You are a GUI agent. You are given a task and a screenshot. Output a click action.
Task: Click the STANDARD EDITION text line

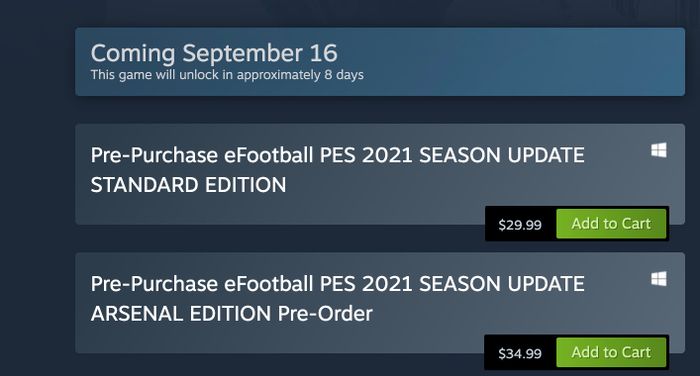coord(188,185)
